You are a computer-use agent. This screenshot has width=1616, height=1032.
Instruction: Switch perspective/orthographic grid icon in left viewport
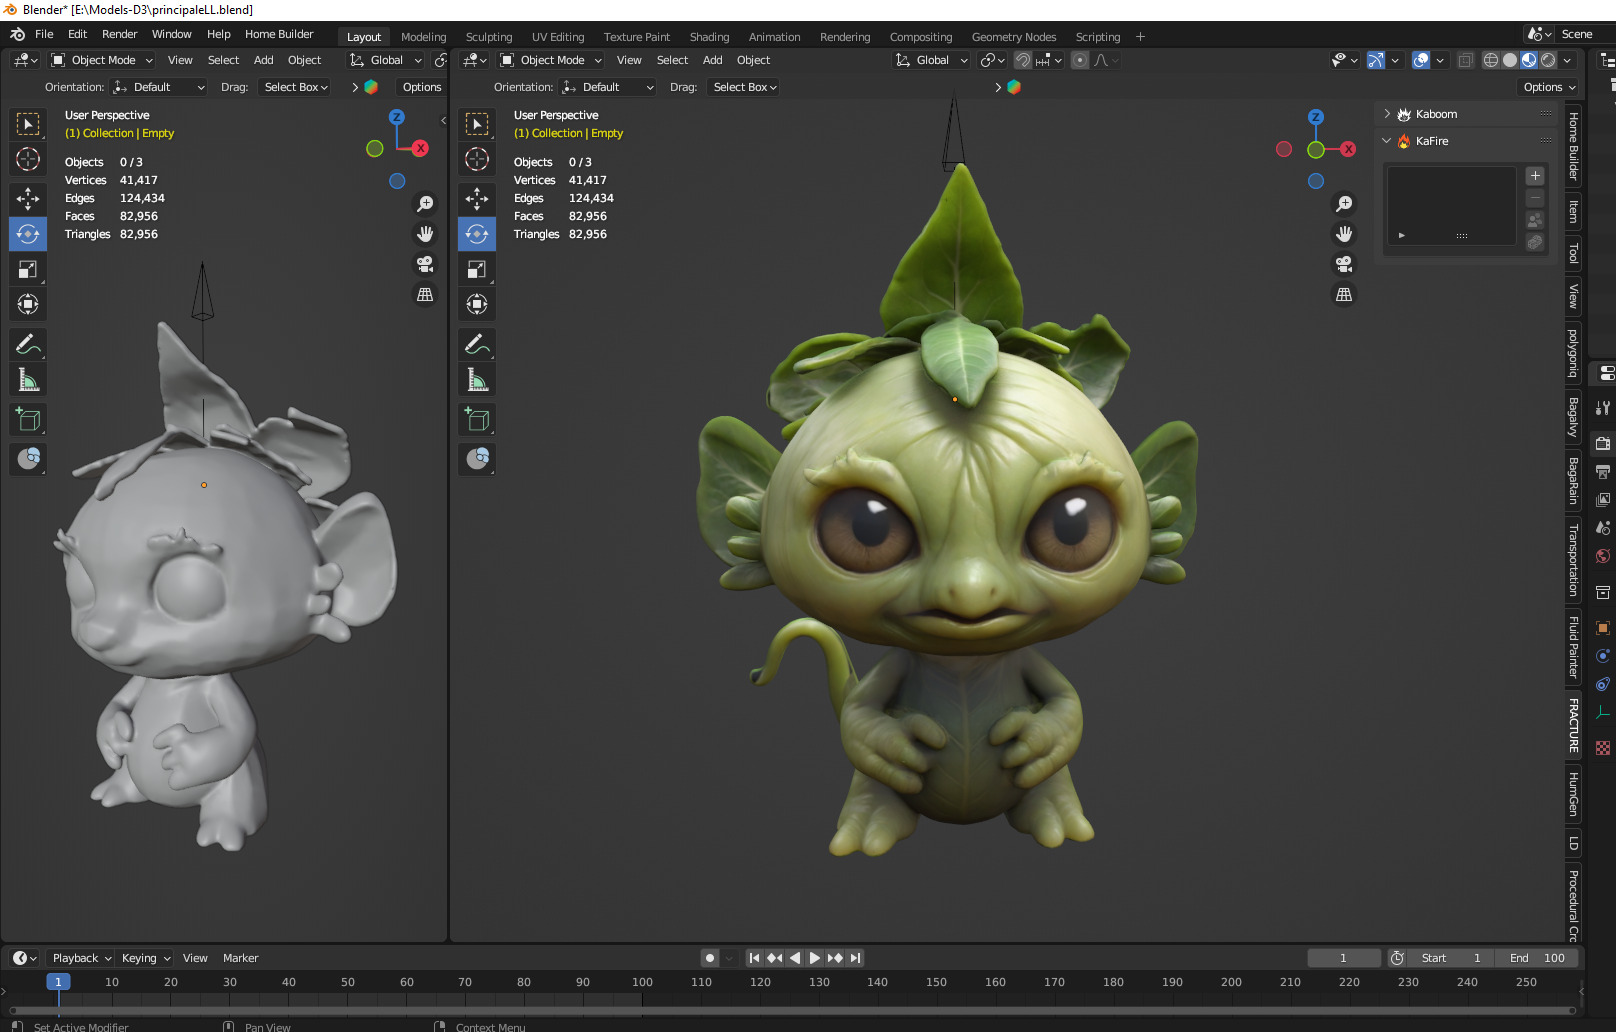[x=425, y=294]
